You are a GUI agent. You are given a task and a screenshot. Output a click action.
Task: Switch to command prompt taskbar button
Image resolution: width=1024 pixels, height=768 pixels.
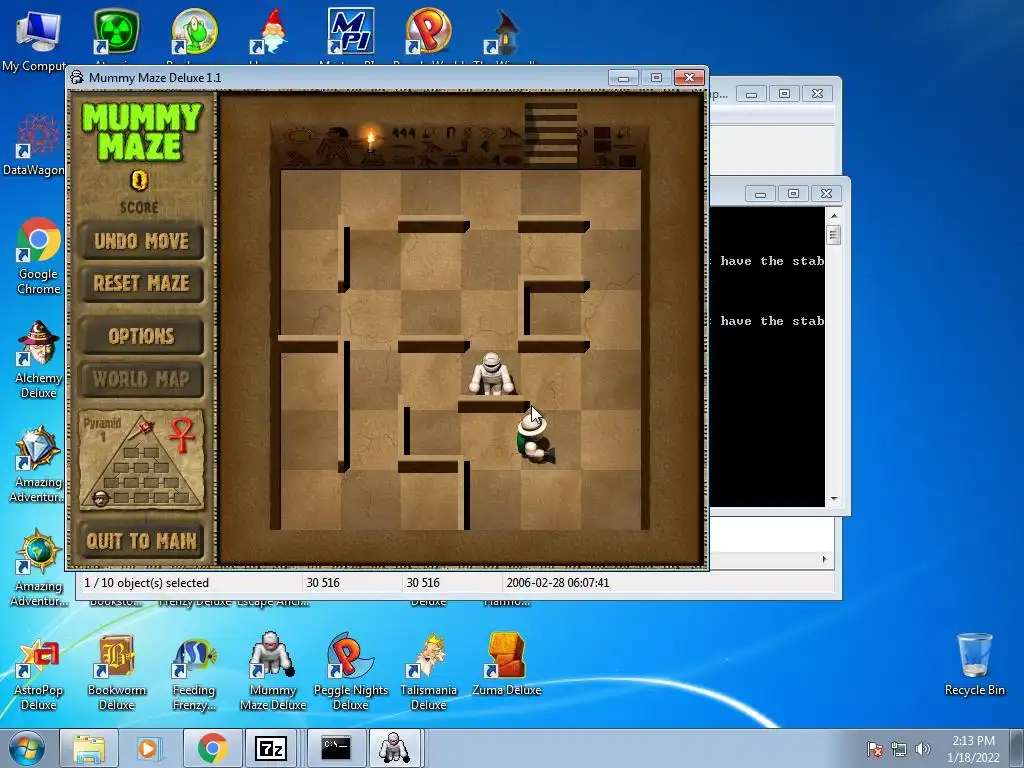click(x=336, y=748)
